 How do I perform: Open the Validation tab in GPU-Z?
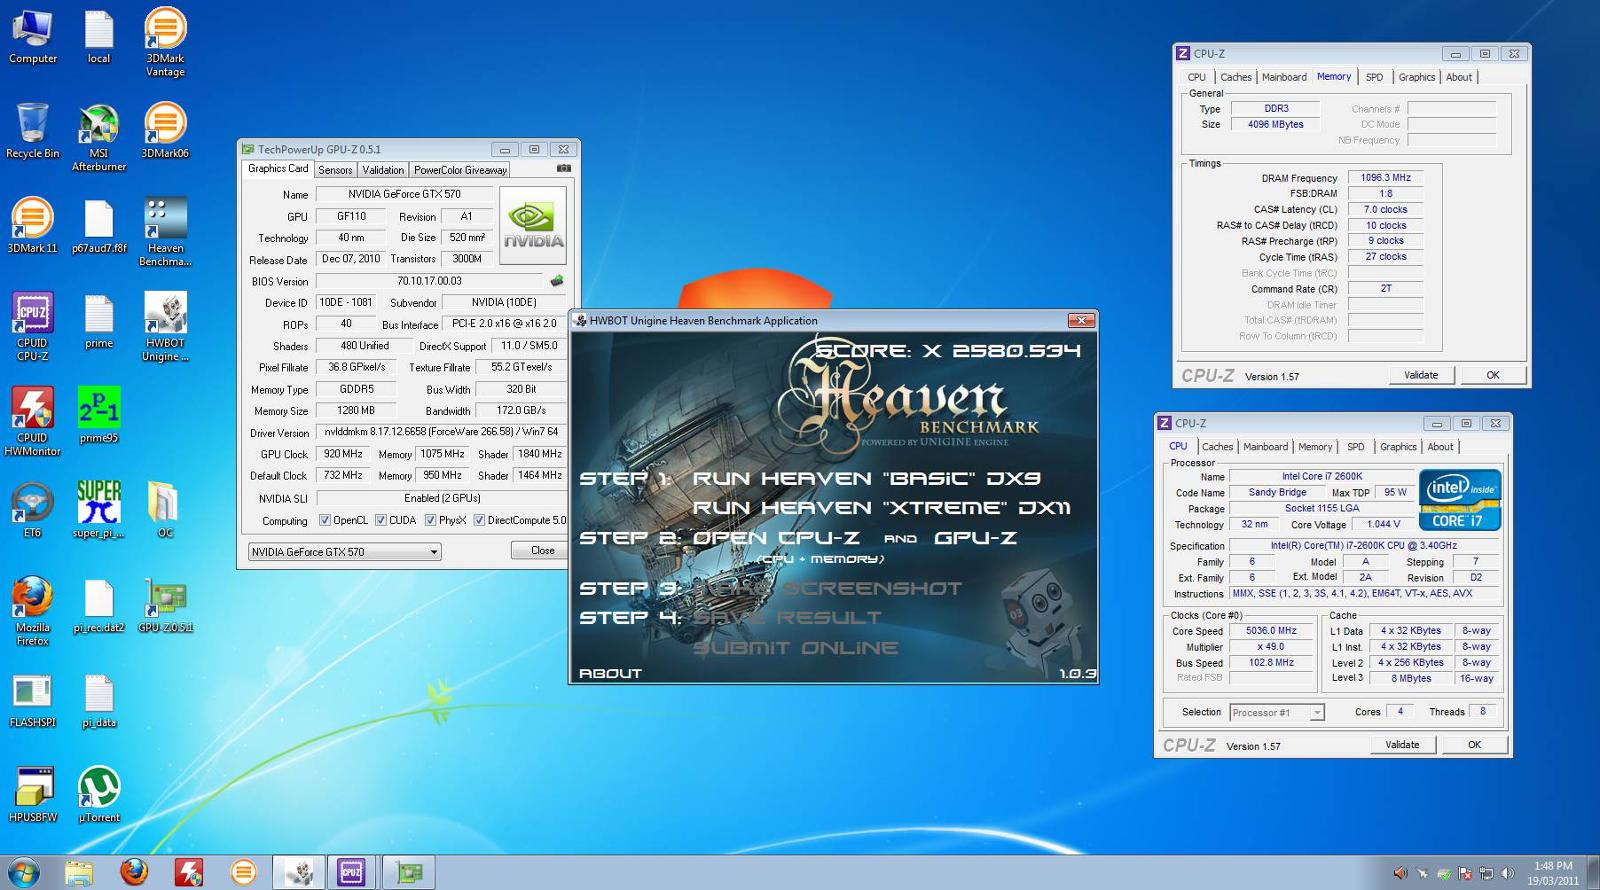[383, 170]
